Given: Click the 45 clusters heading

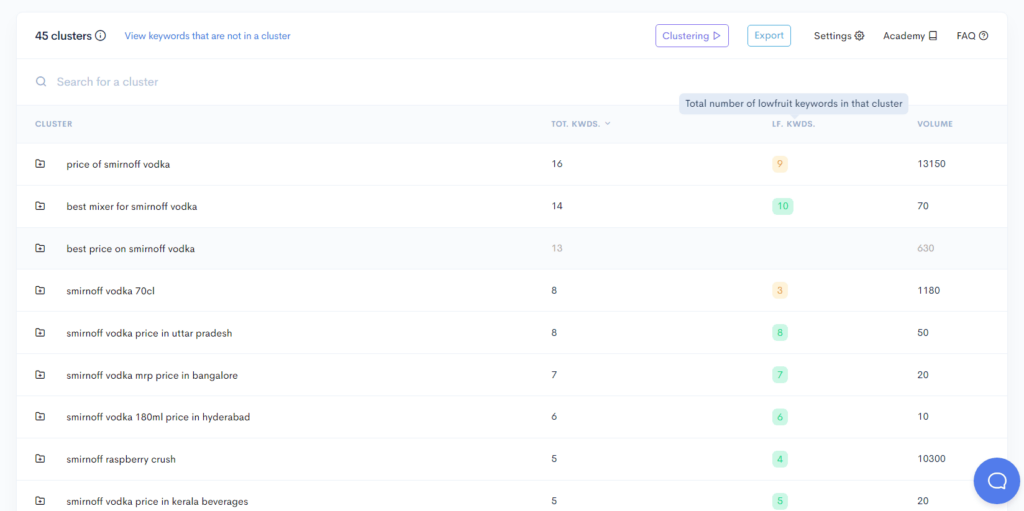Looking at the screenshot, I should click(x=63, y=36).
